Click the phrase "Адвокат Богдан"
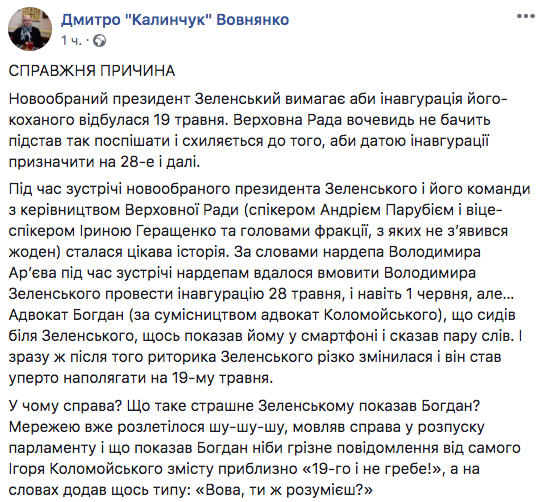This screenshot has width=544, height=502. point(66,315)
